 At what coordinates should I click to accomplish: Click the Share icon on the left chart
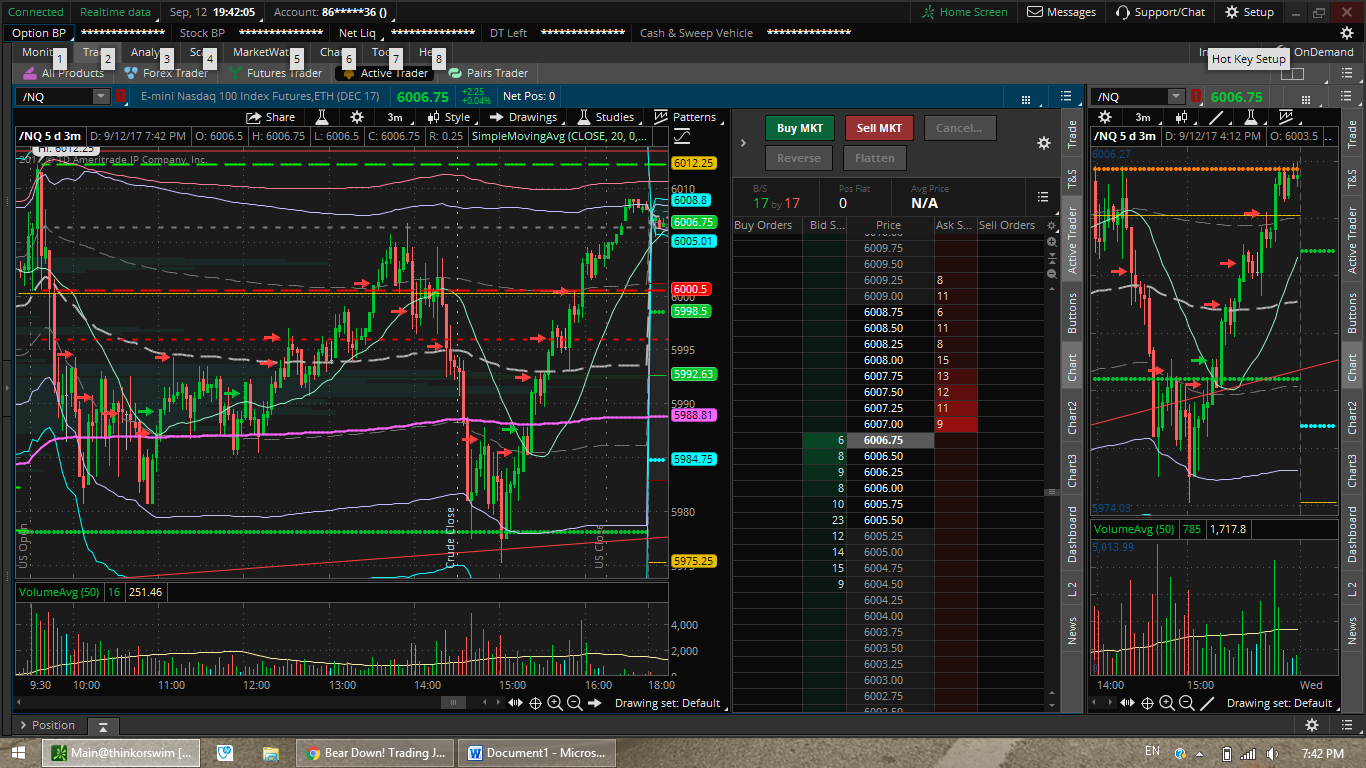pyautogui.click(x=270, y=117)
